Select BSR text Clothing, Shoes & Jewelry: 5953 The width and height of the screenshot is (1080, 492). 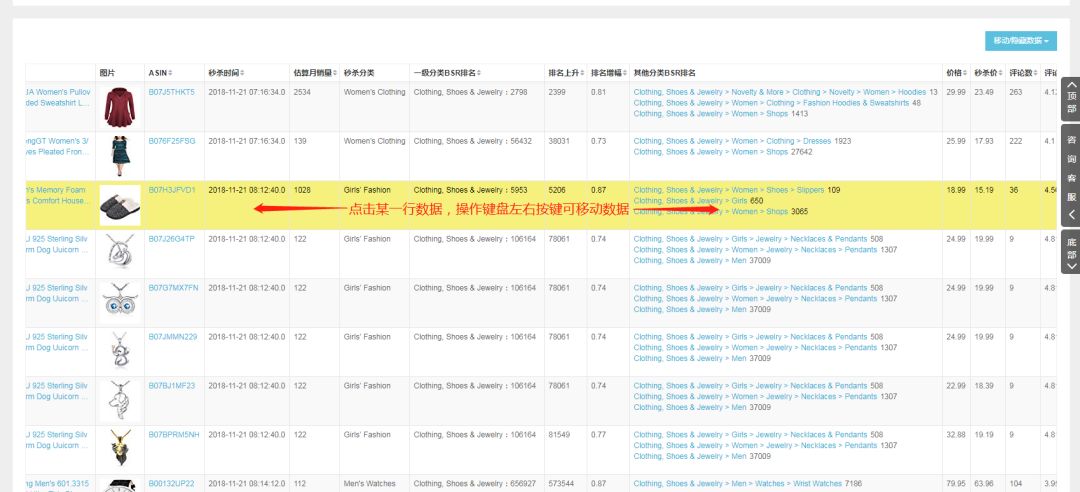click(x=470, y=189)
